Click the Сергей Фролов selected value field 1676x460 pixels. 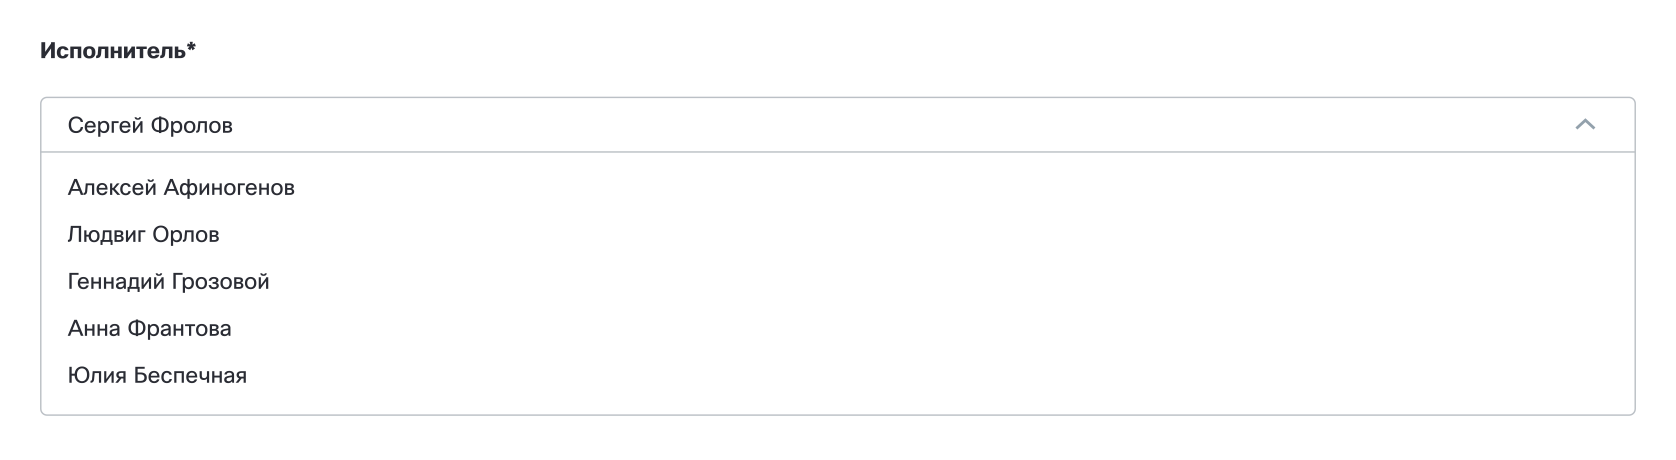150,126
